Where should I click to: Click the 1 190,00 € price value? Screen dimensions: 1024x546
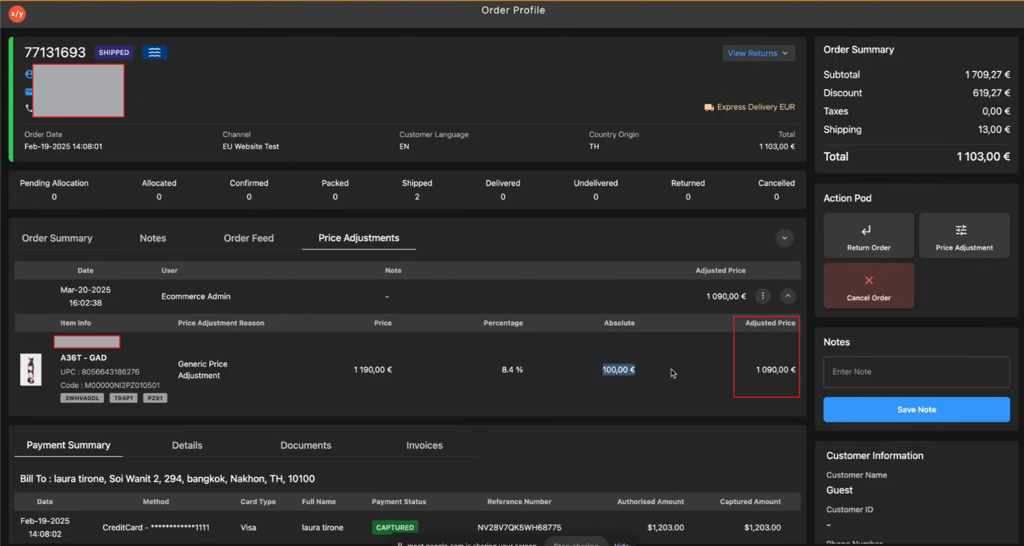(373, 370)
